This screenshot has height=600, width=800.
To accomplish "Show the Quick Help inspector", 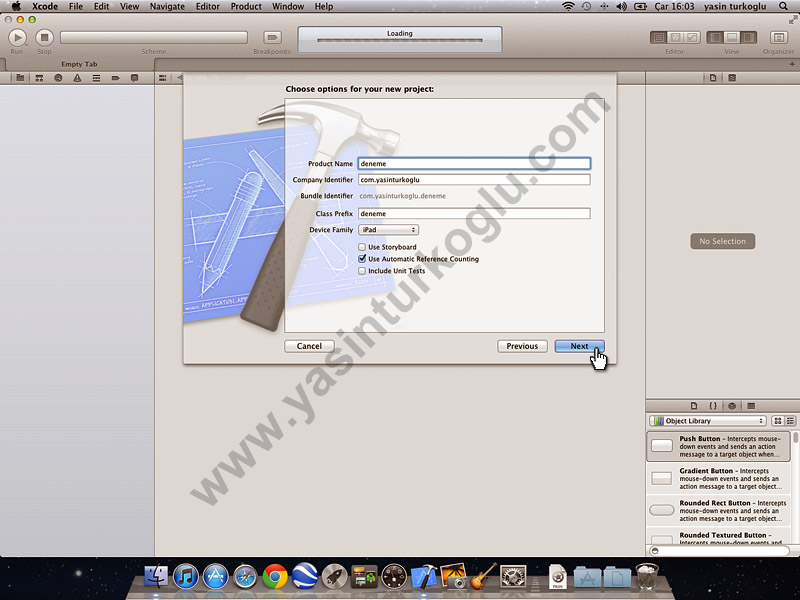I will click(732, 78).
